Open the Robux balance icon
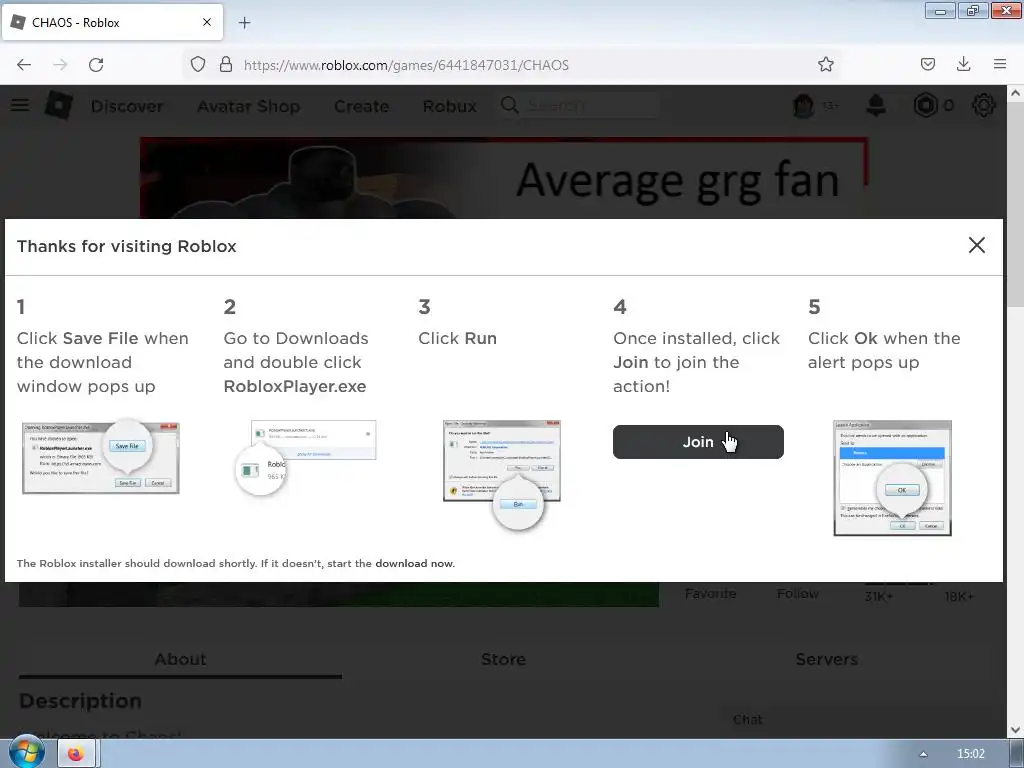Viewport: 1024px width, 768px height. pos(925,105)
